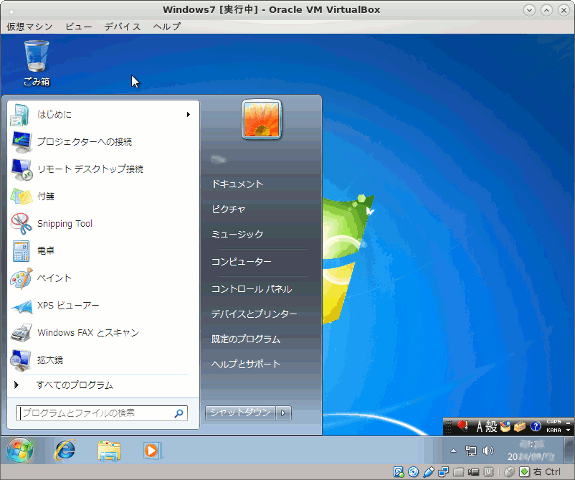
Task: Click the Start menu search magnifier
Action: coord(179,413)
